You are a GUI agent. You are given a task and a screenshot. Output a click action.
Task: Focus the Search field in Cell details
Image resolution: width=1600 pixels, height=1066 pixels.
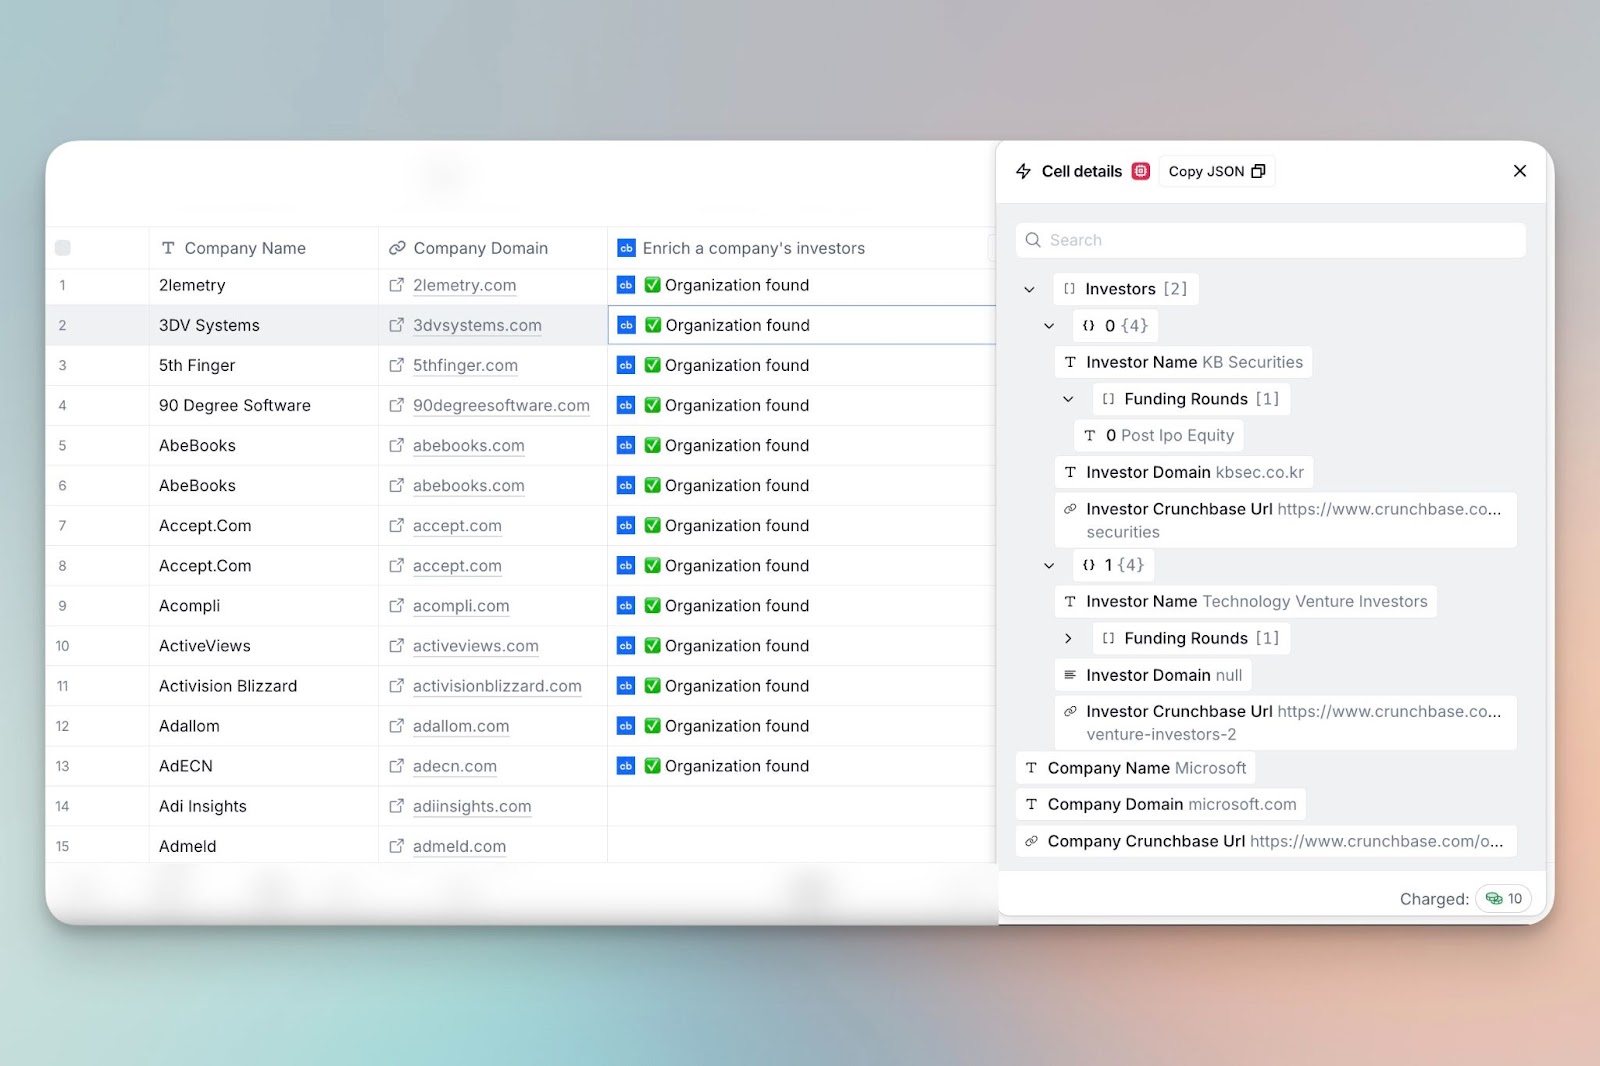tap(1271, 240)
